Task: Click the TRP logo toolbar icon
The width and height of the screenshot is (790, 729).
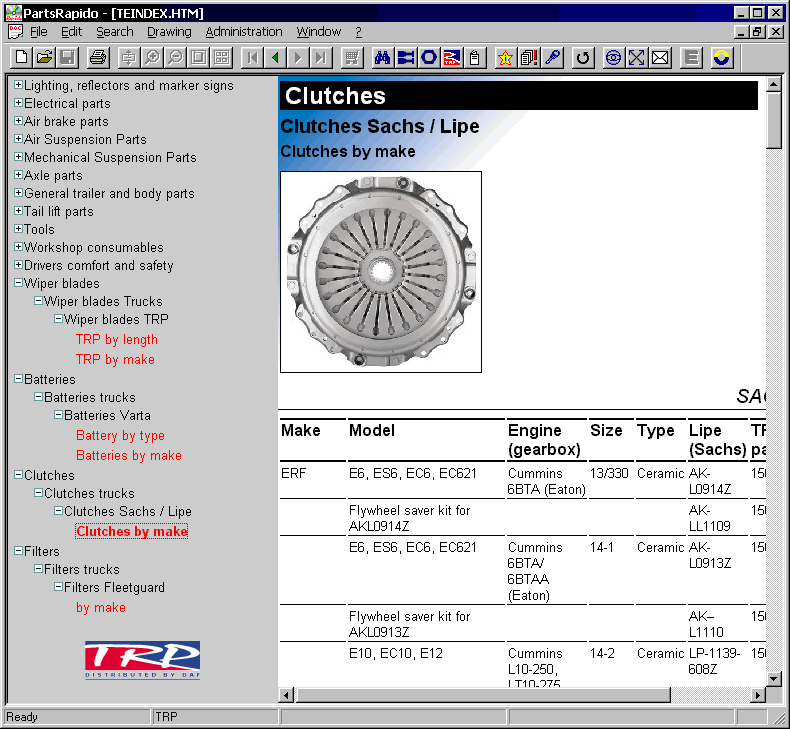Action: point(451,57)
